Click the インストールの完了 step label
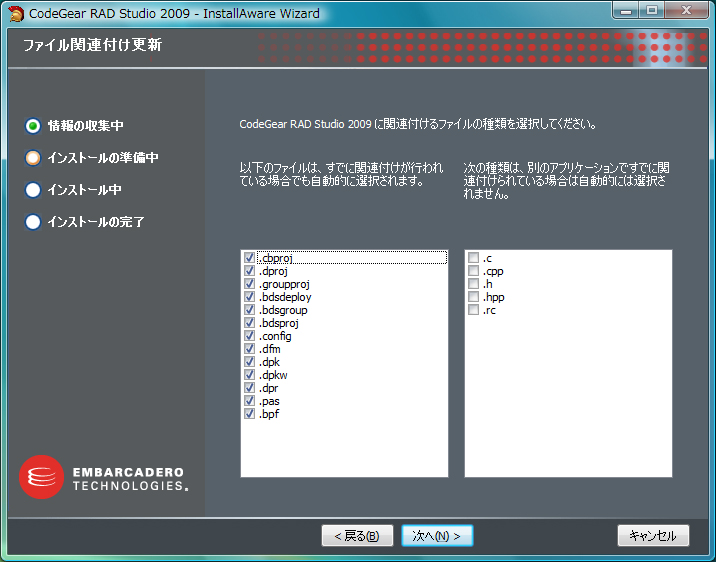The width and height of the screenshot is (716, 562). click(96, 222)
